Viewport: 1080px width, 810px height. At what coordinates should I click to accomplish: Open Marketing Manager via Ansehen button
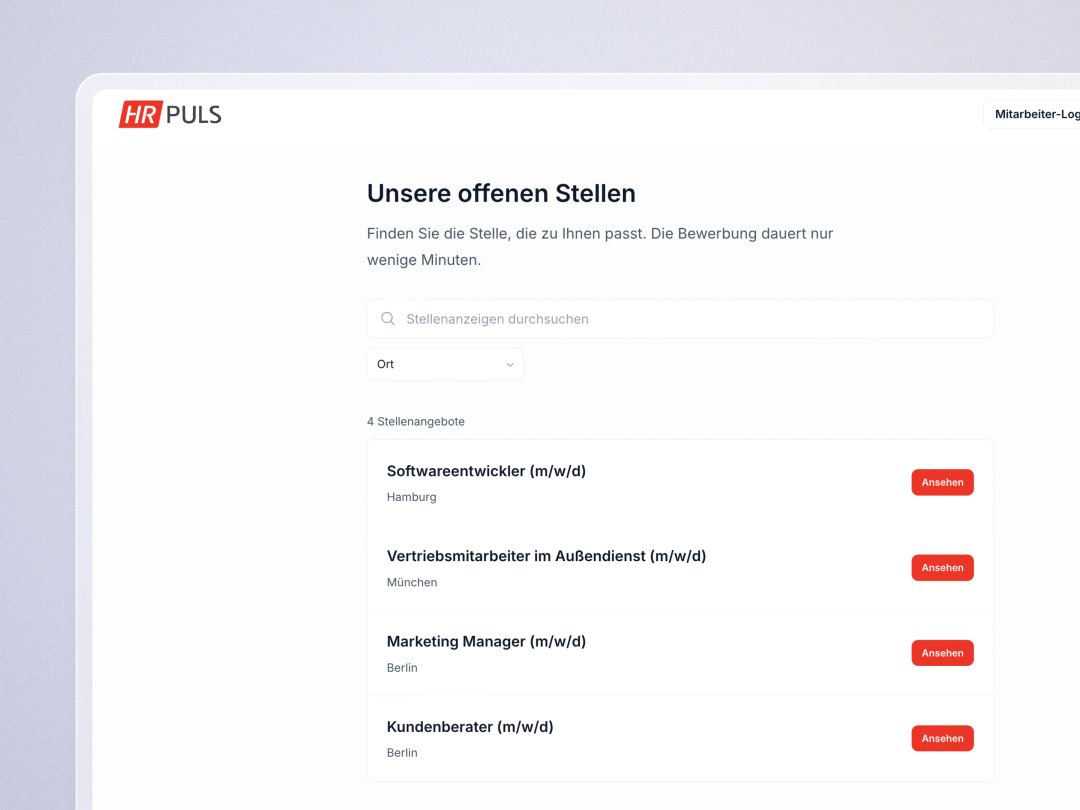click(x=942, y=653)
